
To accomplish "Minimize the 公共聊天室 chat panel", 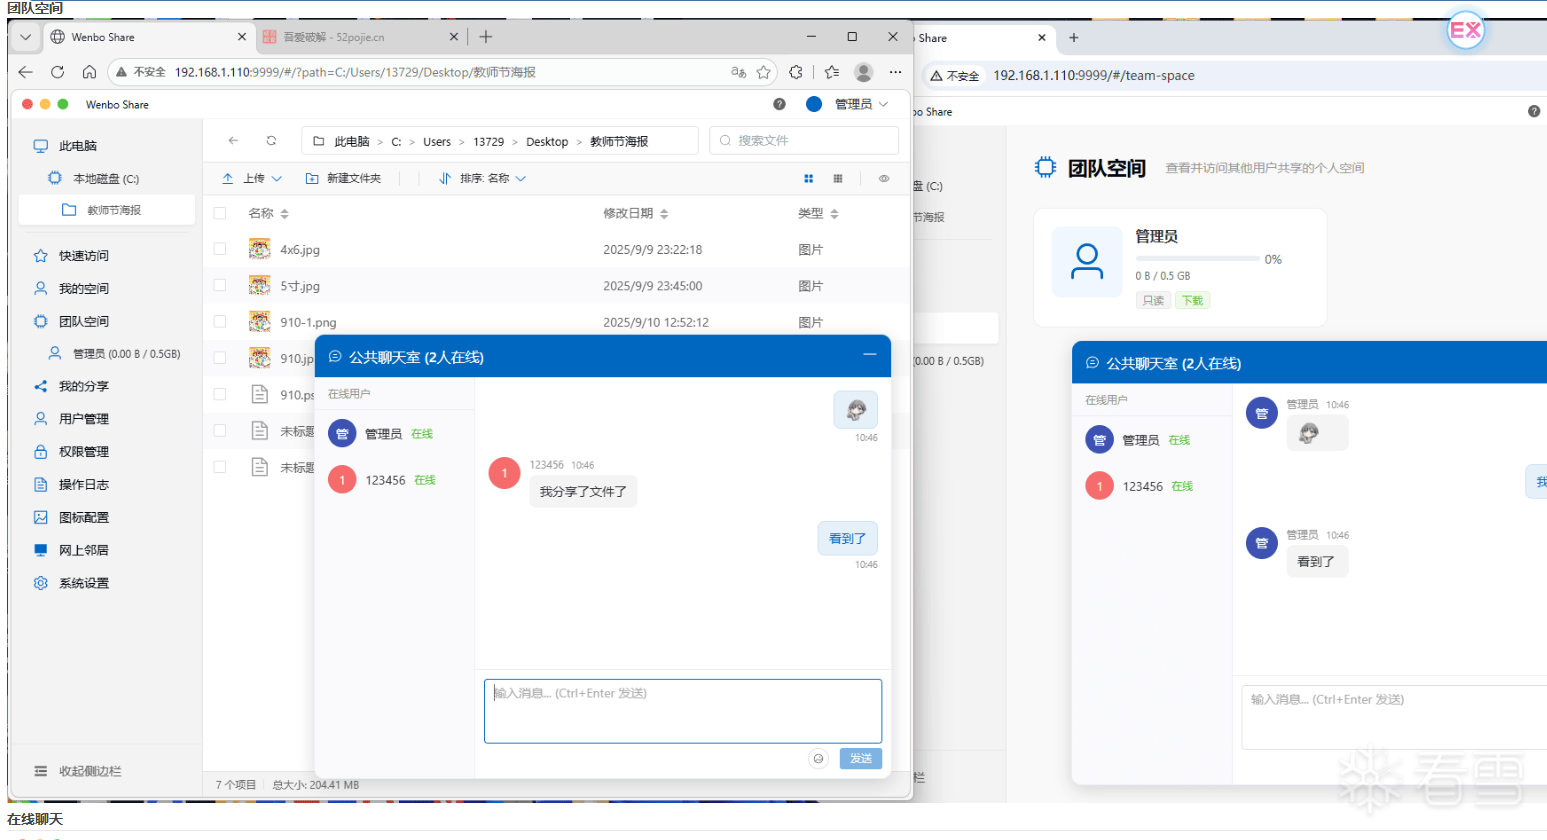I will [x=869, y=355].
